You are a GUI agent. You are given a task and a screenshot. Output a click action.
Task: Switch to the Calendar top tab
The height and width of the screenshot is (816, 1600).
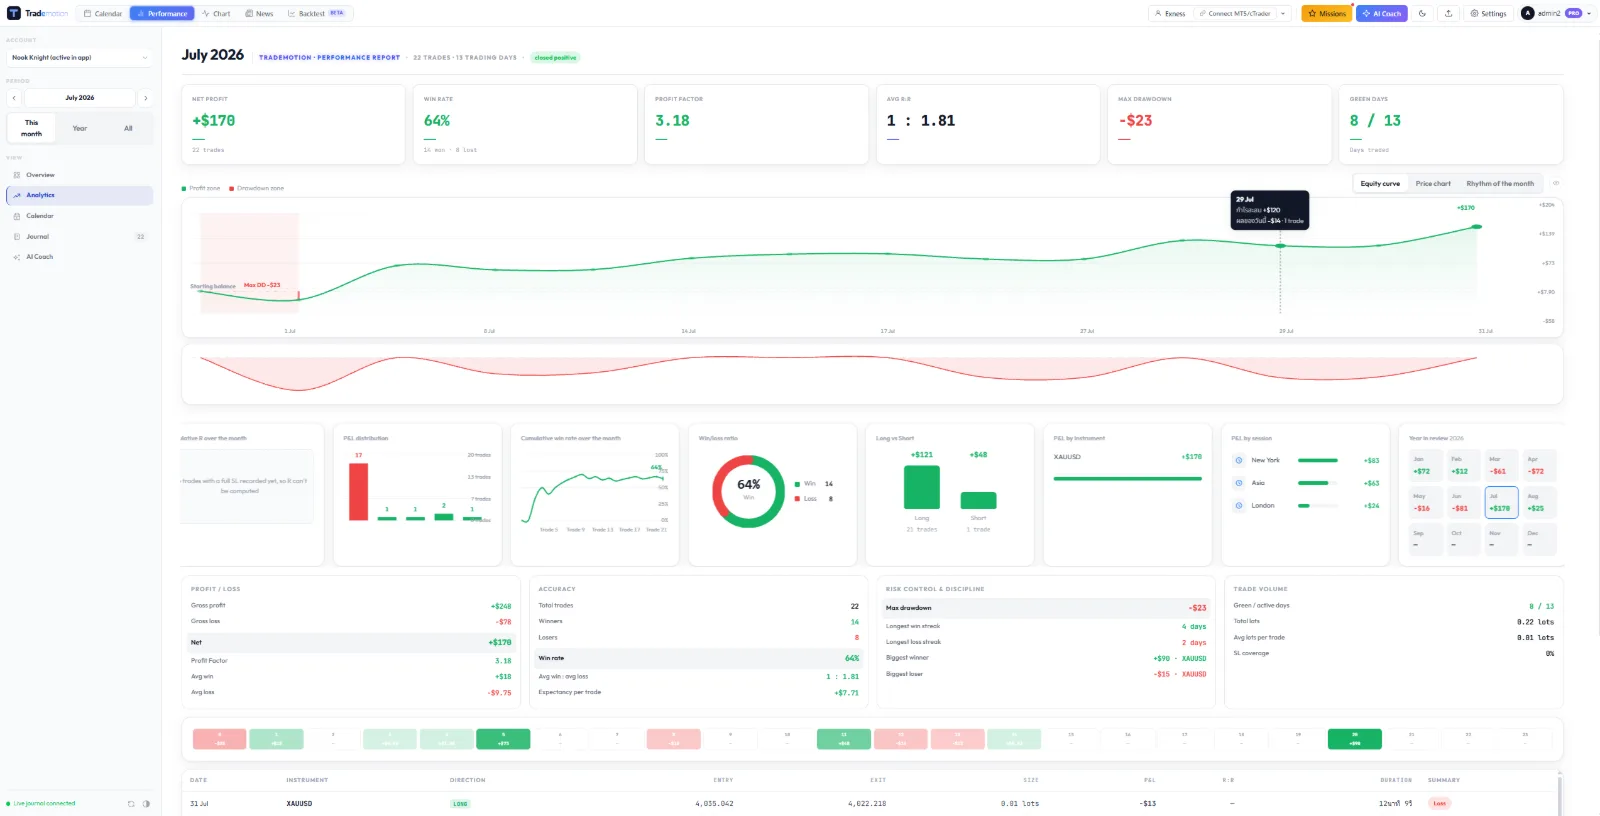pyautogui.click(x=103, y=14)
